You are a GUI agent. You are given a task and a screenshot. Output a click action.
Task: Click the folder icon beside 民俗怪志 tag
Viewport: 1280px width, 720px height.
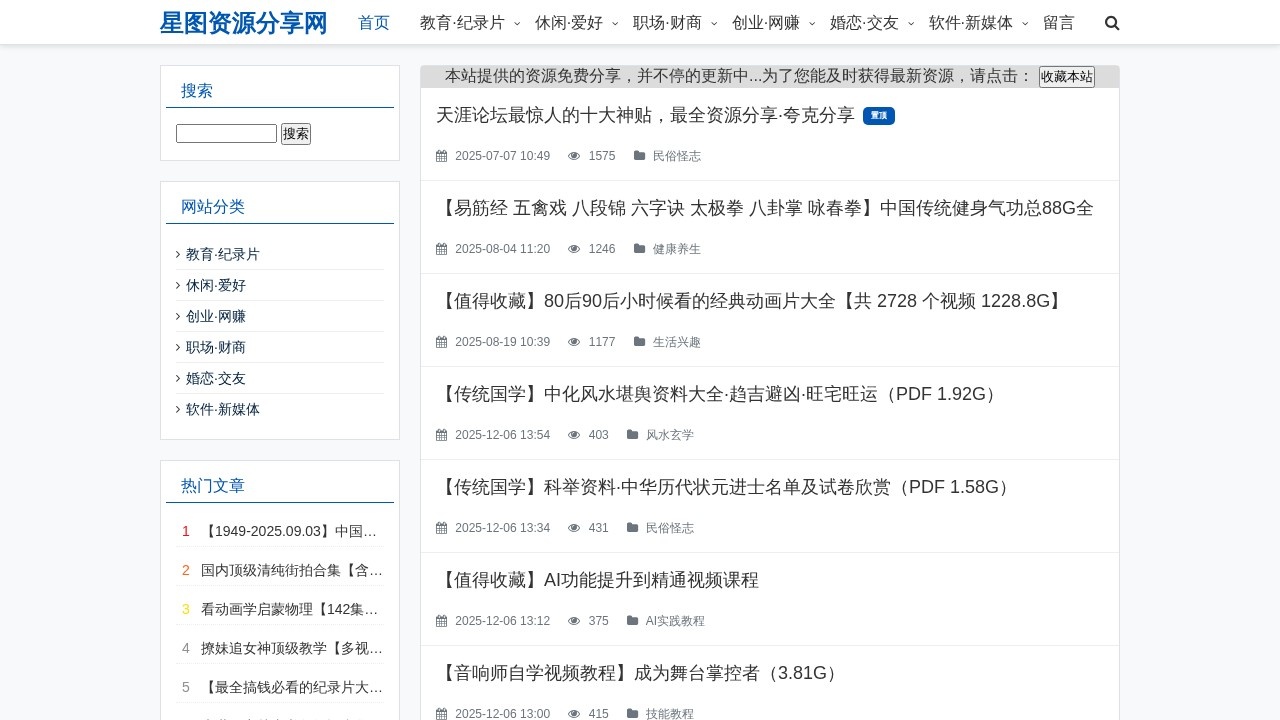coord(640,156)
